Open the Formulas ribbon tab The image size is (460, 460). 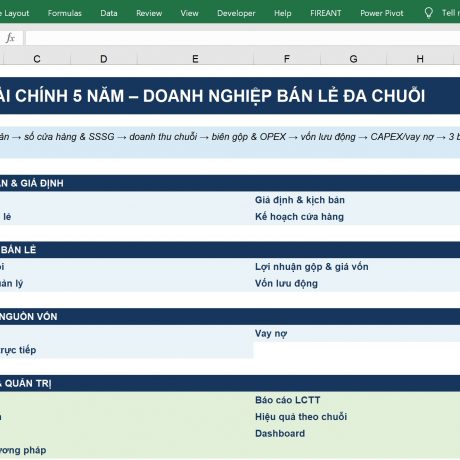pos(65,13)
